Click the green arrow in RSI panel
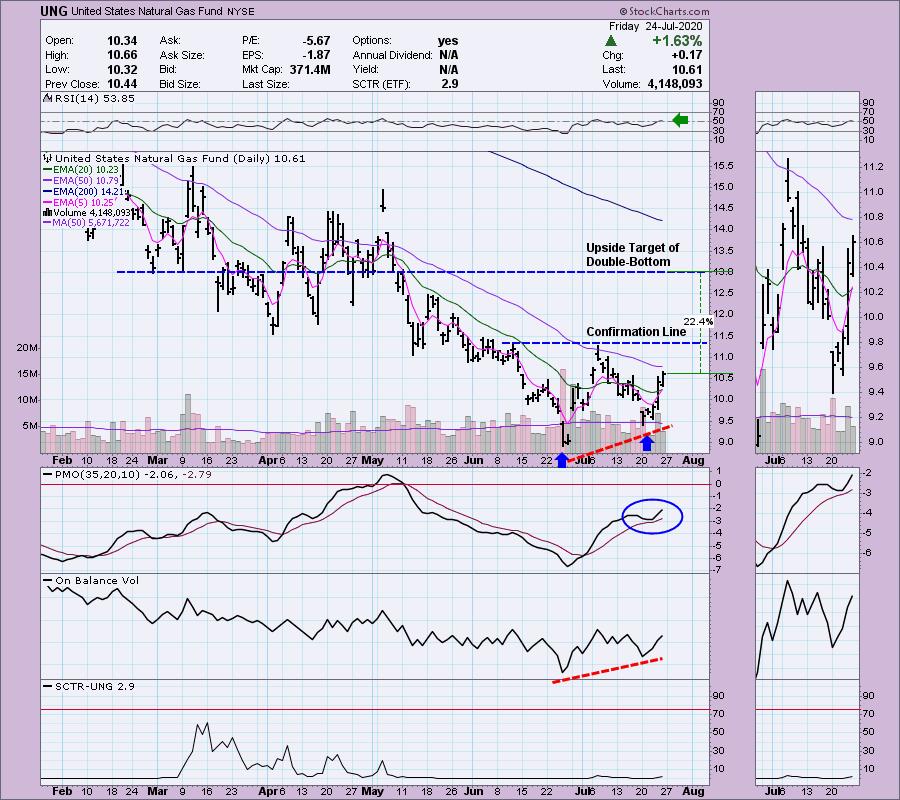 point(680,121)
